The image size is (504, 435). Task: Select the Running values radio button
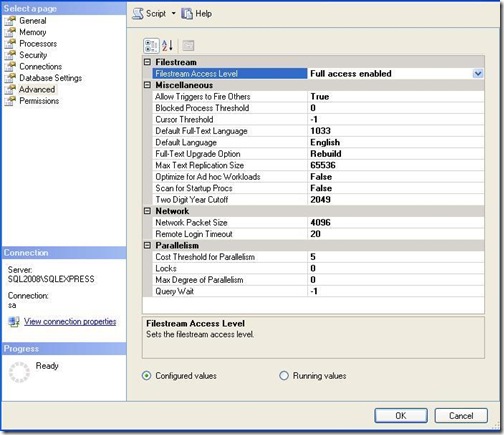[284, 376]
